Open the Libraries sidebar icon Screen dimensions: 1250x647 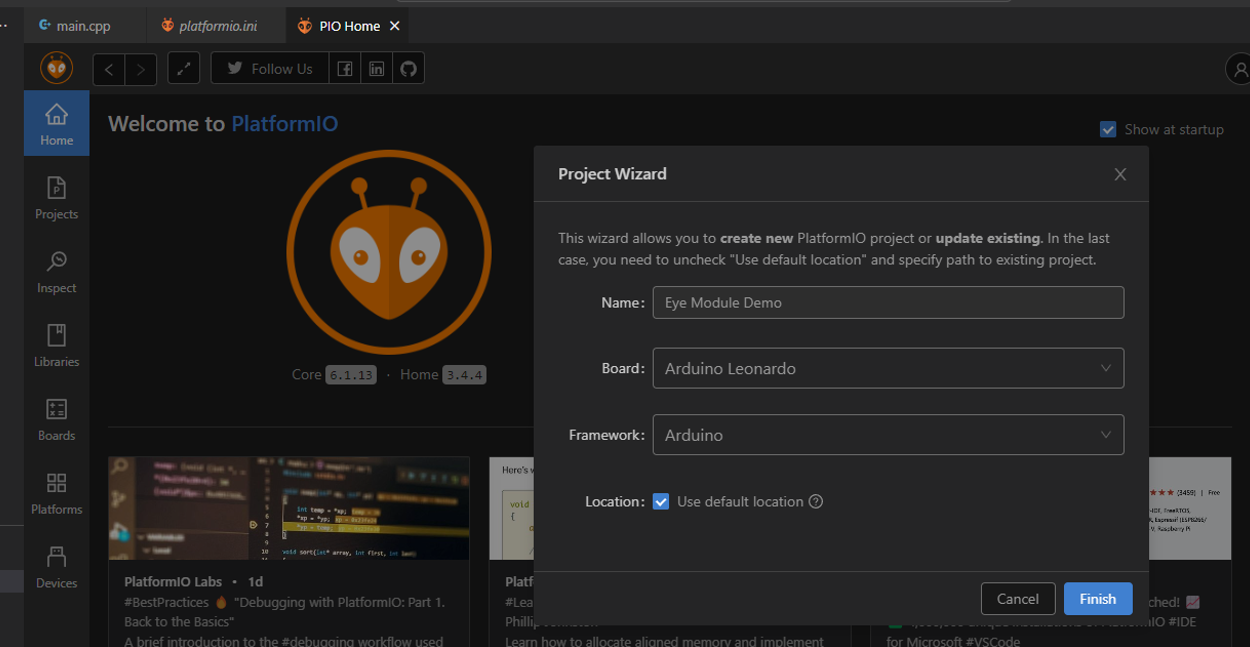click(56, 345)
